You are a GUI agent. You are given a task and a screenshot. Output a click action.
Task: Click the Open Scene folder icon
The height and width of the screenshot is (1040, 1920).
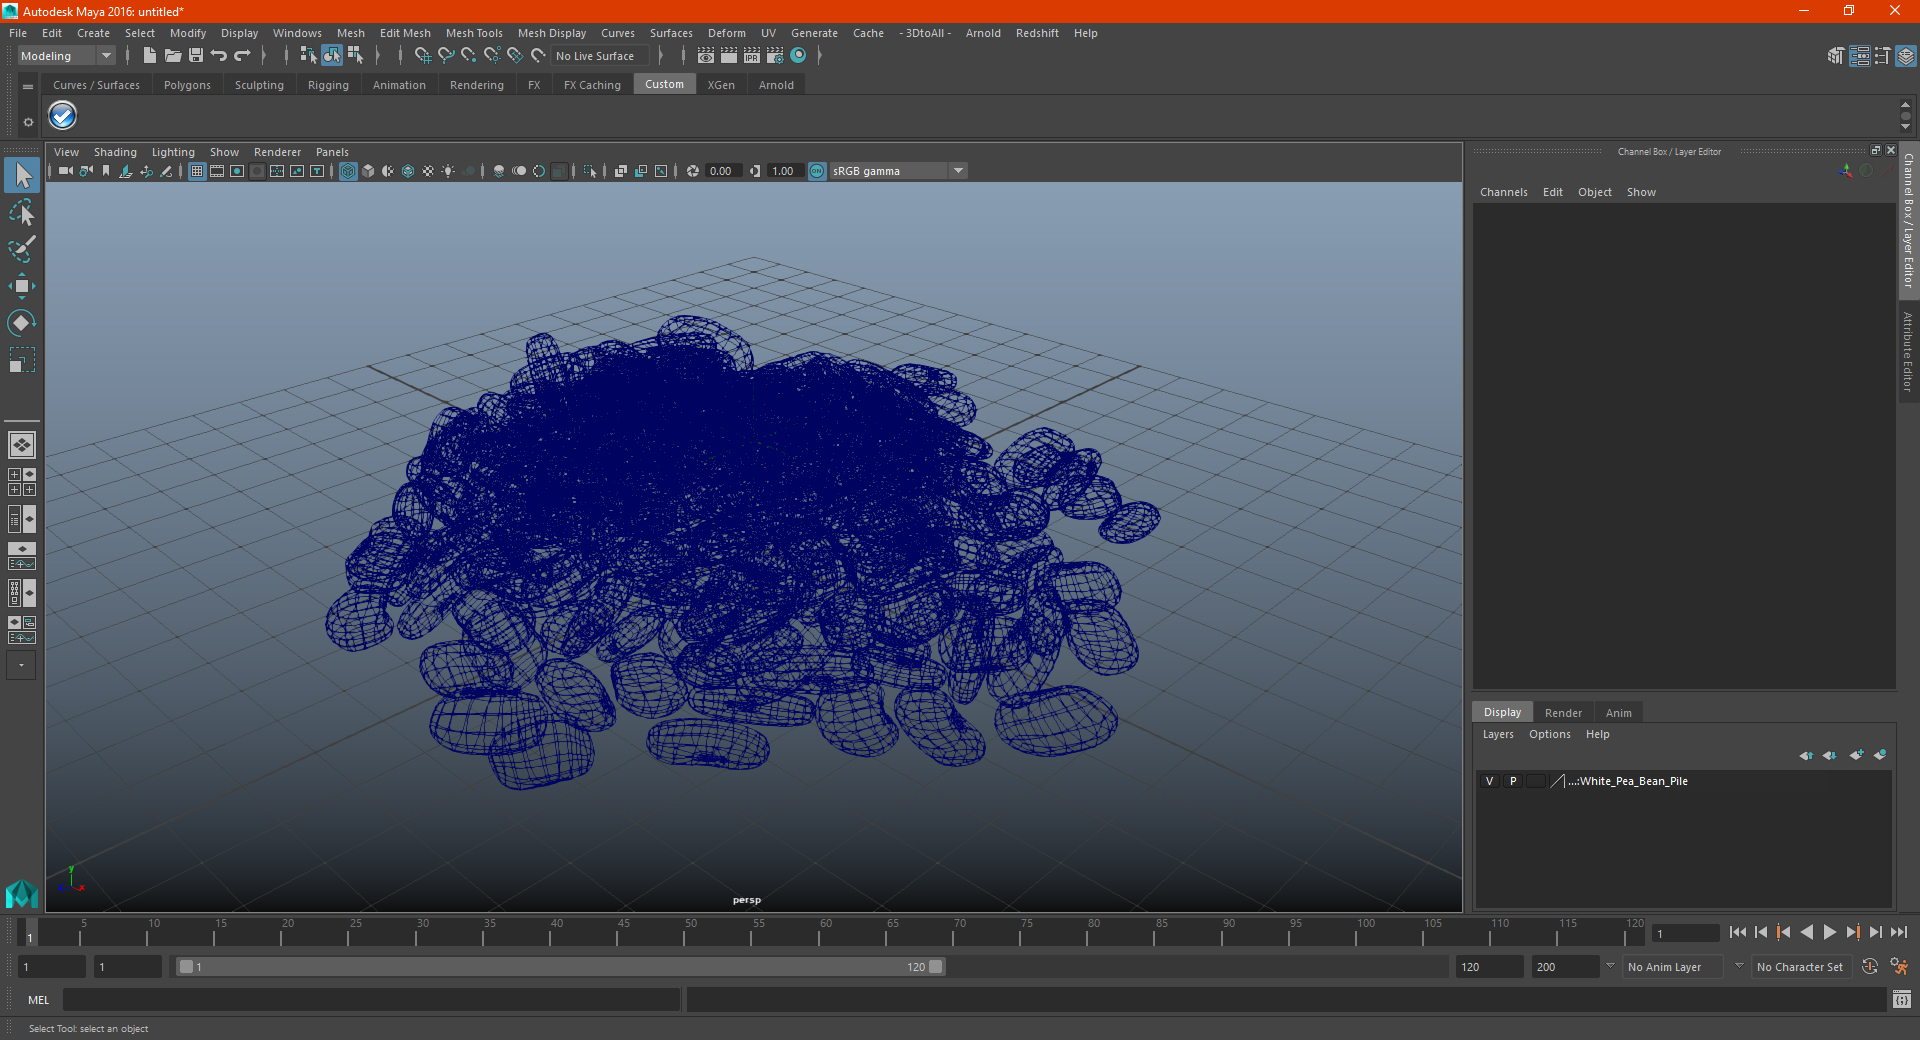pyautogui.click(x=172, y=56)
